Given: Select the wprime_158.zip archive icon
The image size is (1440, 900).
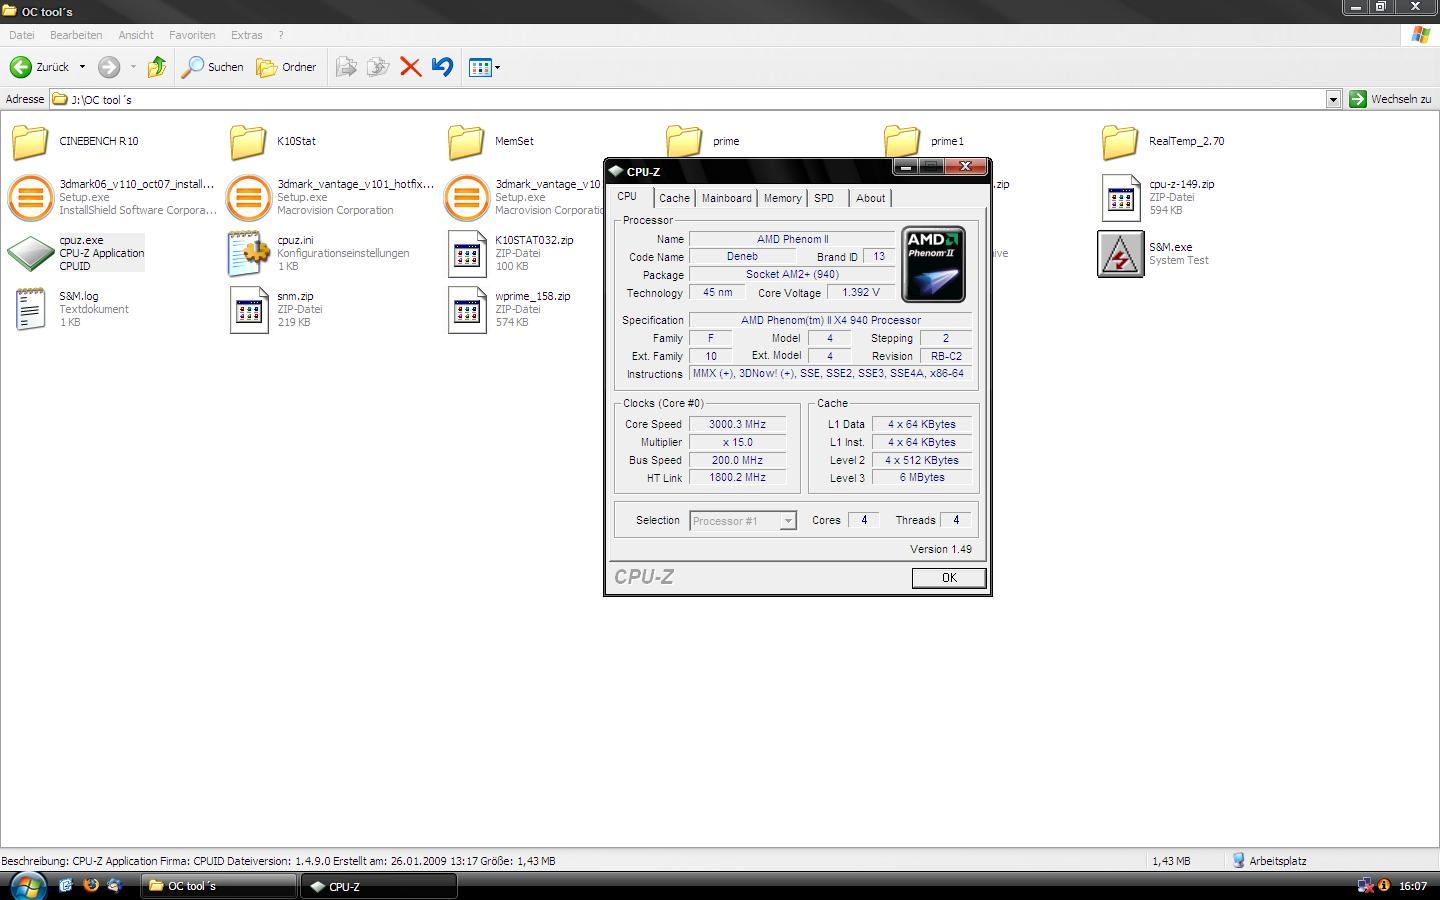Looking at the screenshot, I should coord(467,309).
